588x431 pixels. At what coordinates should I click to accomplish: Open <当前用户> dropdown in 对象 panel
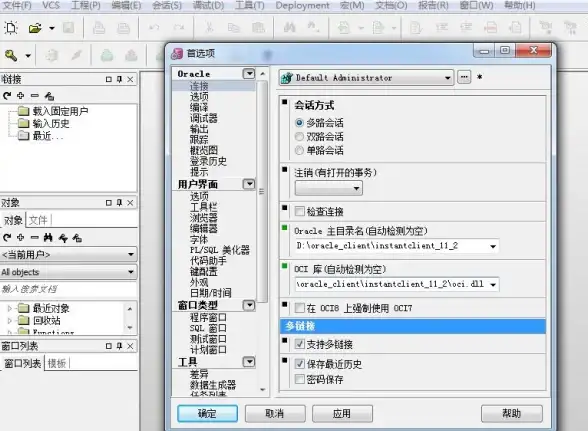coord(130,254)
